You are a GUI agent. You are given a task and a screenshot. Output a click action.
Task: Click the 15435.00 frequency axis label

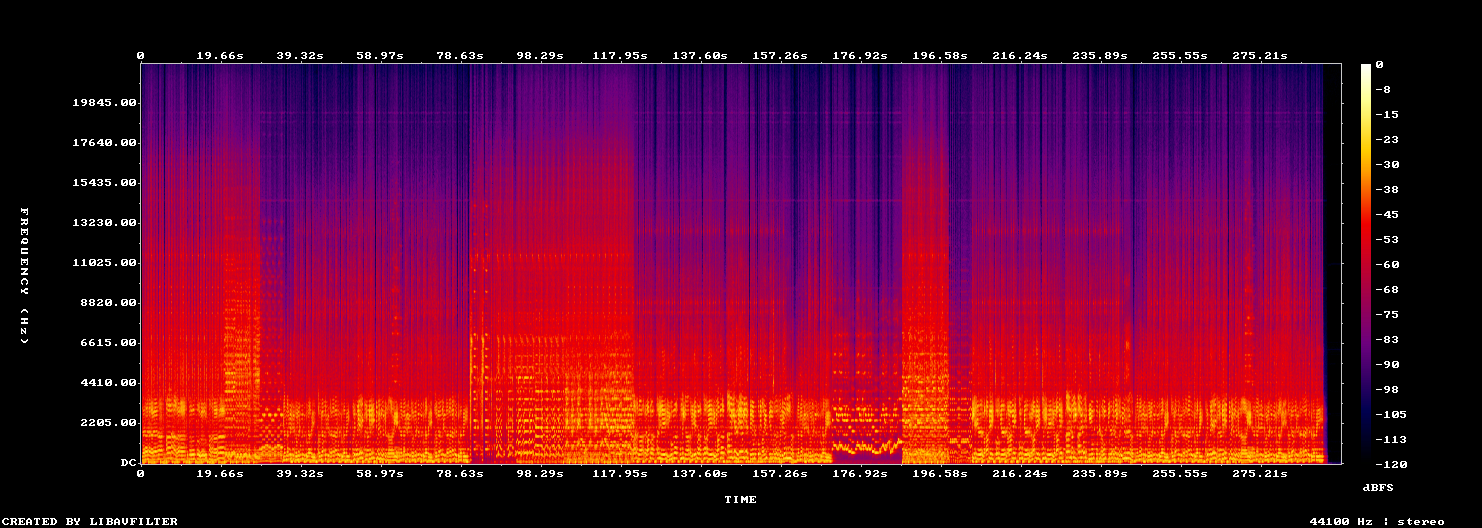tap(104, 183)
